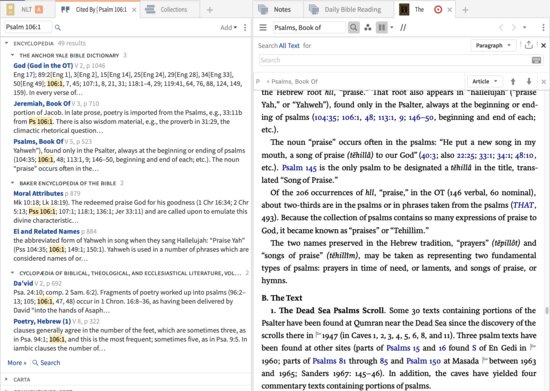The width and height of the screenshot is (550, 391).
Task: Click the timeline flag icon before 1960
Action: (532, 347)
